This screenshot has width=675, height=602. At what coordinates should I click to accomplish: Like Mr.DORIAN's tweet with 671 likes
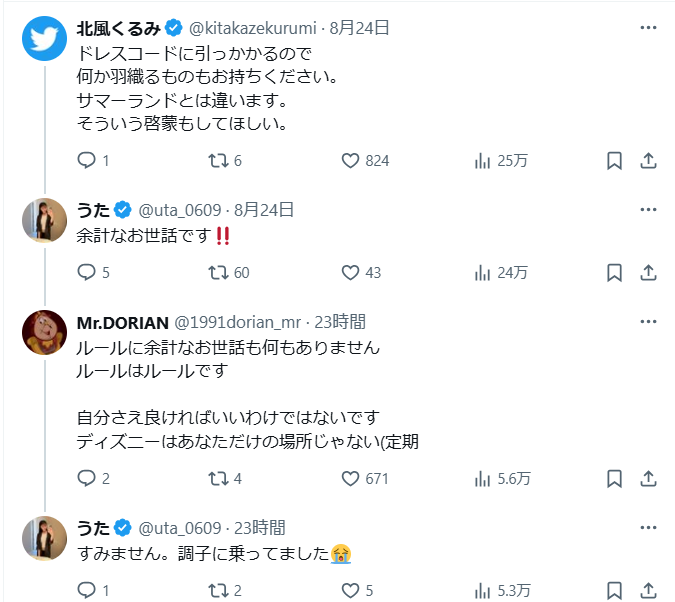(x=350, y=479)
